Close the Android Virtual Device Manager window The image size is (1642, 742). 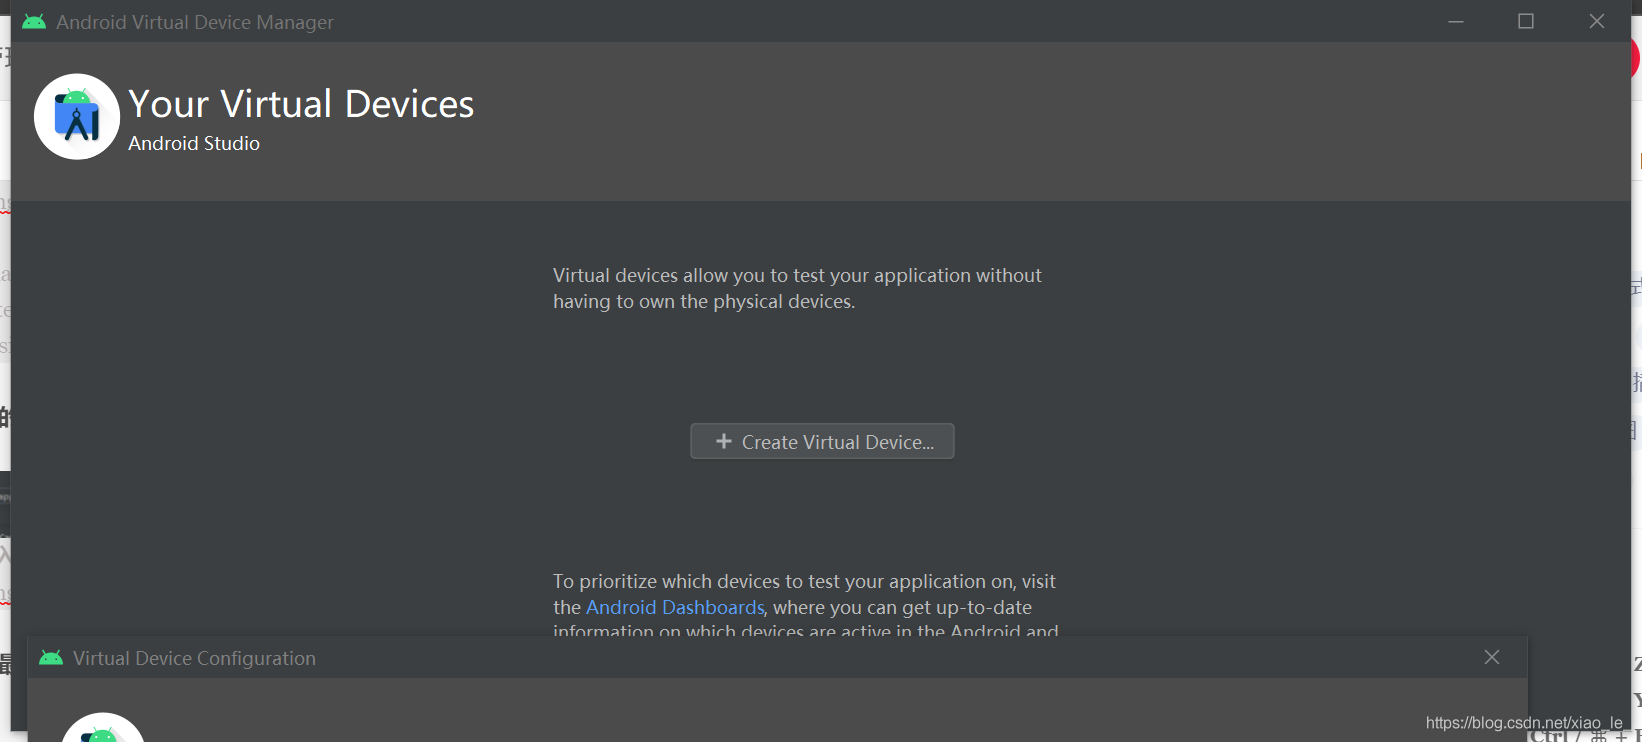(x=1597, y=22)
